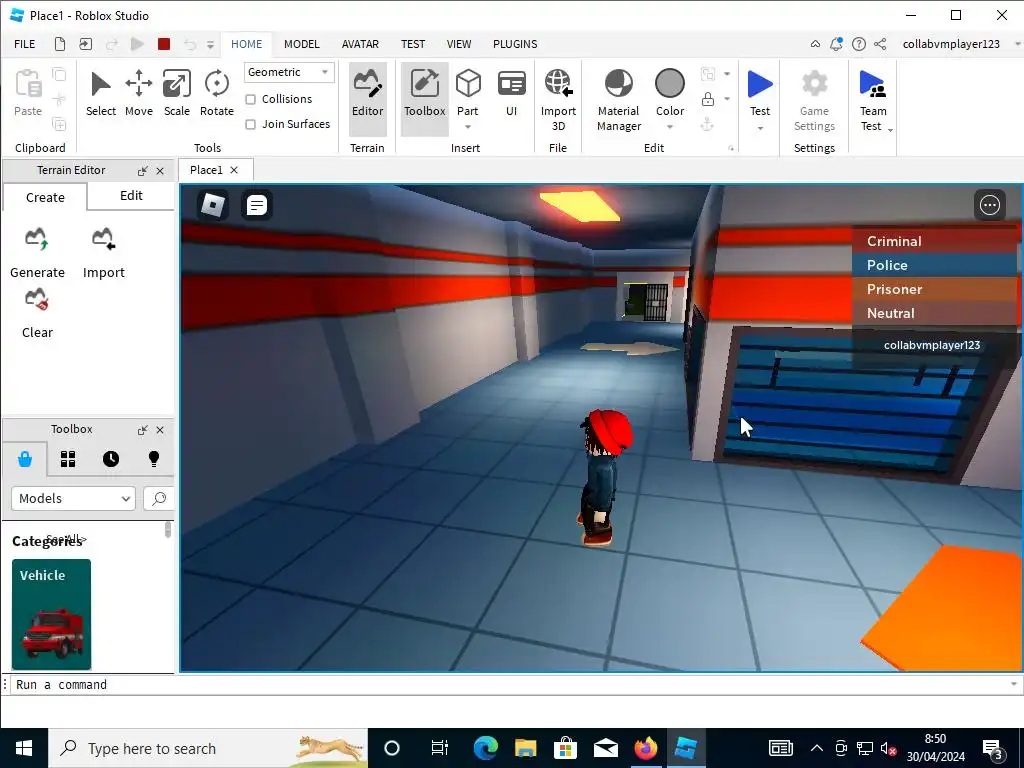
Task: Open Game Settings
Action: 814,100
